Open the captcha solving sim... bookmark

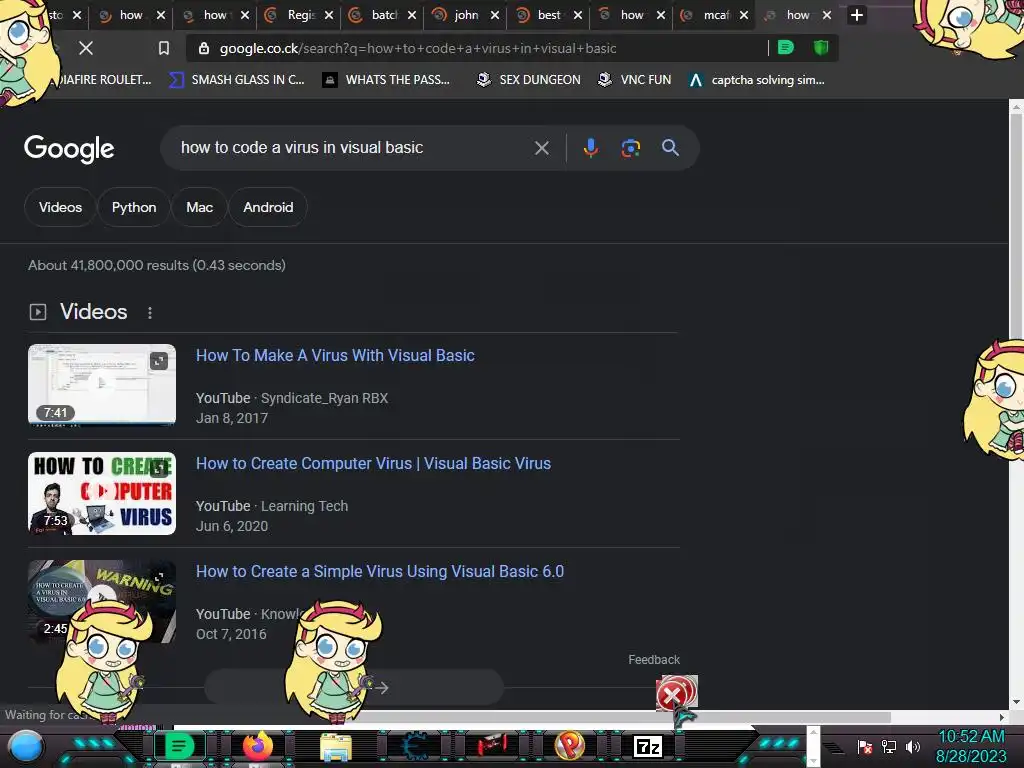click(x=757, y=80)
